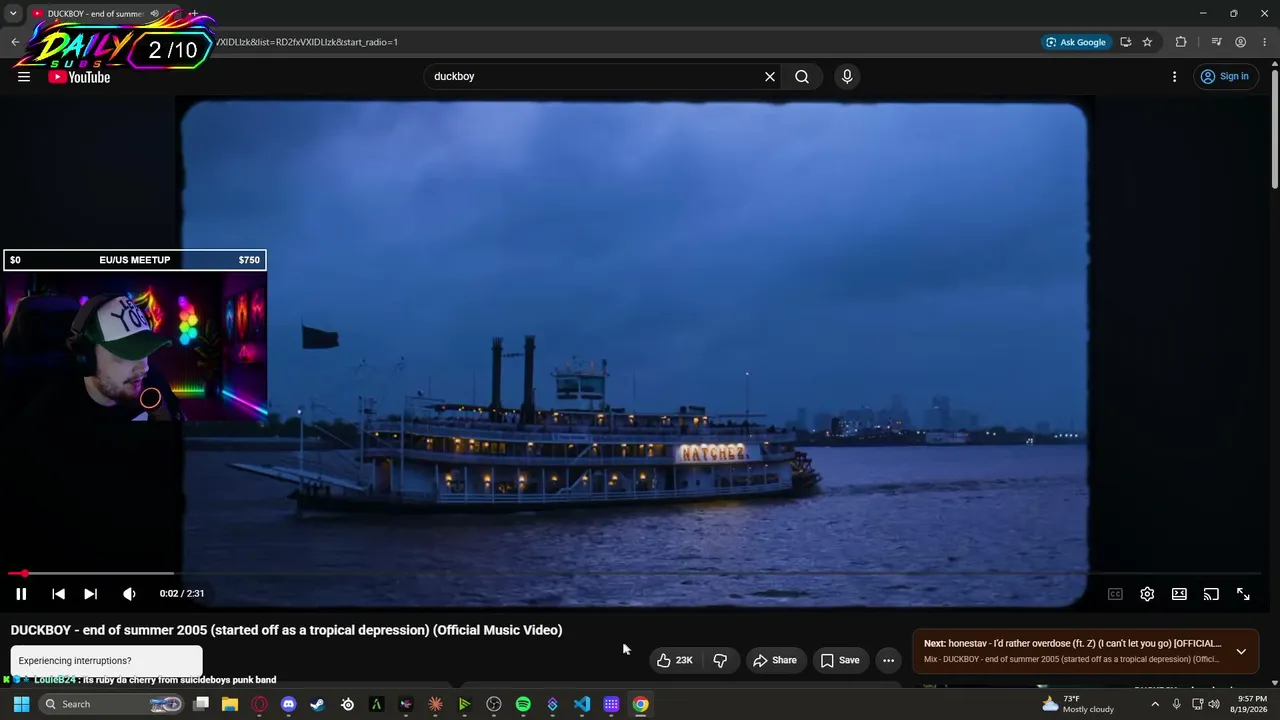Open Task View on the taskbar
The height and width of the screenshot is (720, 1280).
[x=201, y=704]
